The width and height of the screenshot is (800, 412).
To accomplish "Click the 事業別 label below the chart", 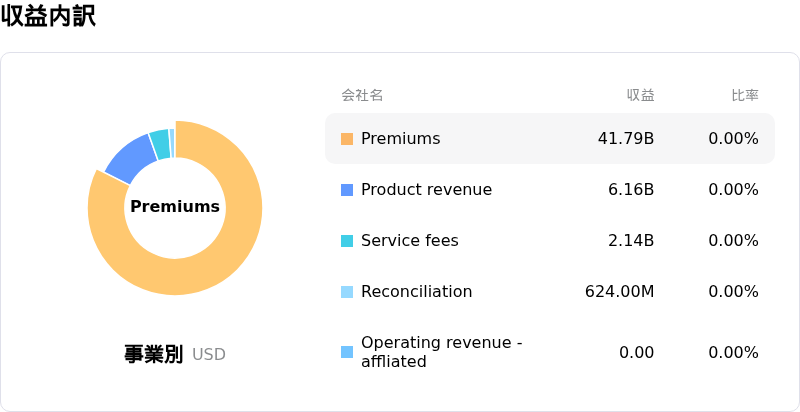I will pyautogui.click(x=153, y=354).
